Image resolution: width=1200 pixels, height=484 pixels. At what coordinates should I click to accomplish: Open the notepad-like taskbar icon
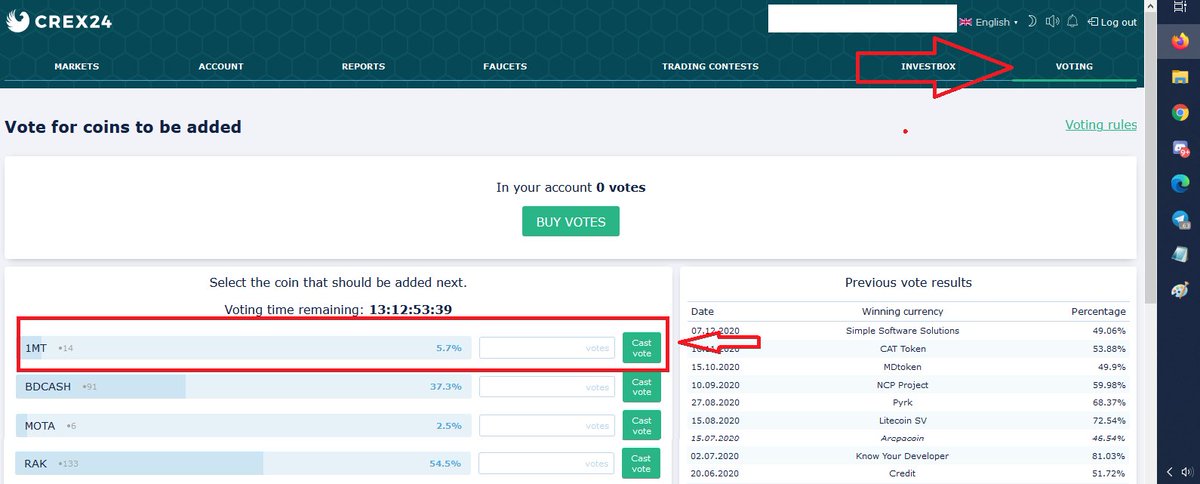pyautogui.click(x=1180, y=255)
